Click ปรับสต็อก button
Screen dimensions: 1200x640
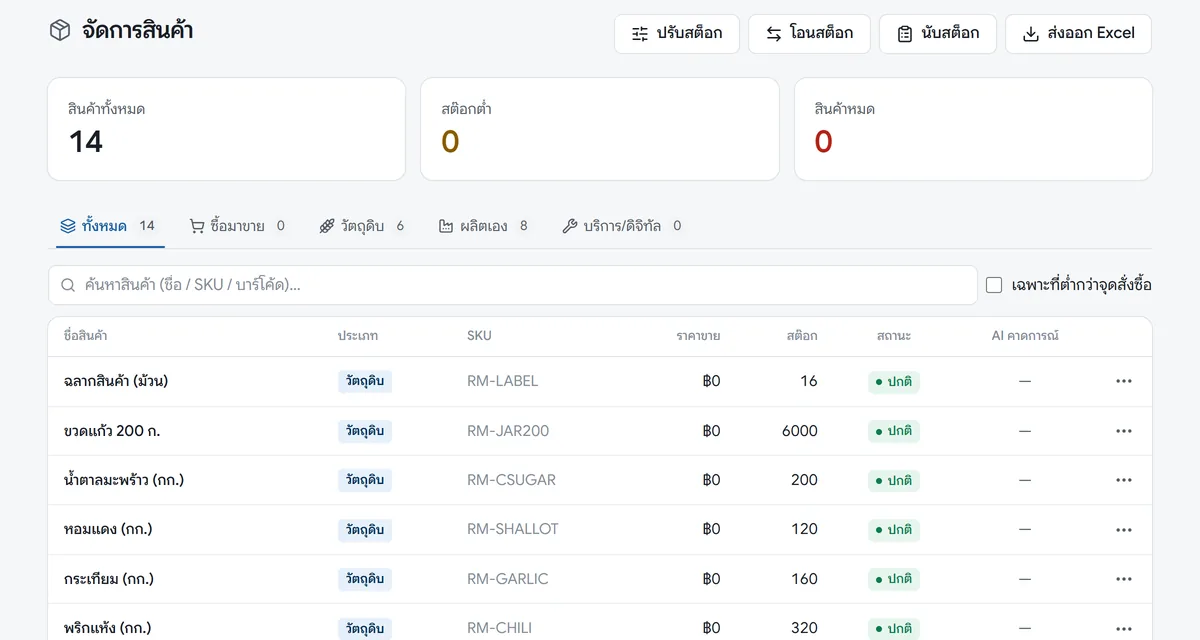pyautogui.click(x=677, y=34)
